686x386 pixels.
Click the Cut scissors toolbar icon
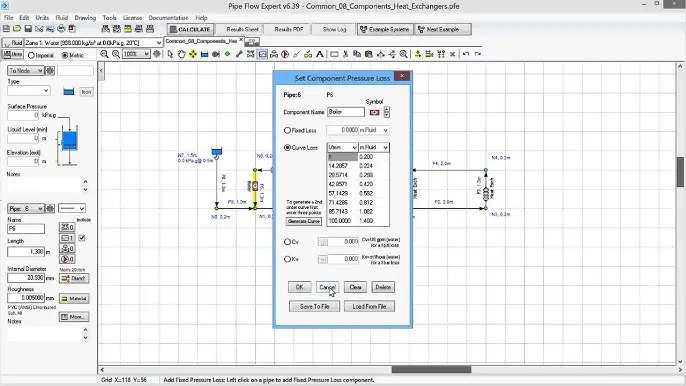point(346,54)
